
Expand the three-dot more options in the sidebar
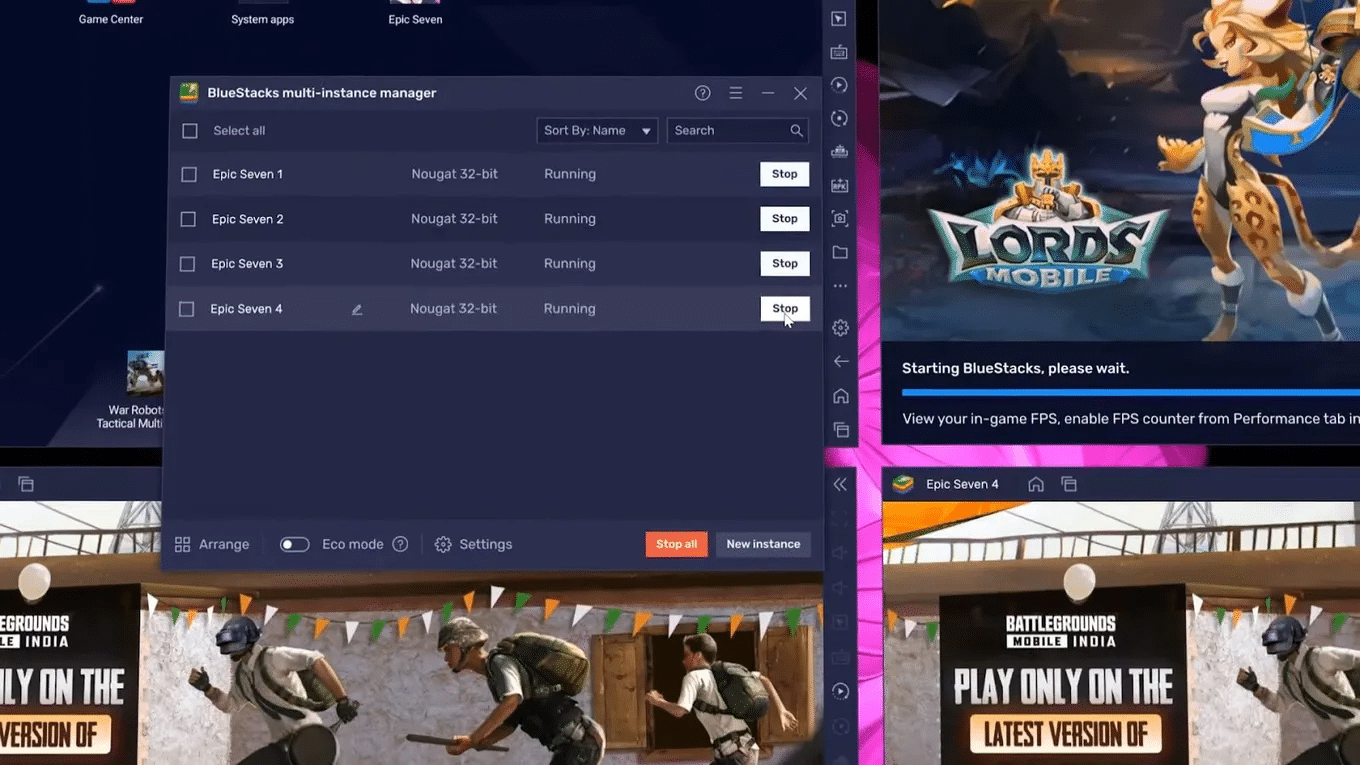point(839,284)
